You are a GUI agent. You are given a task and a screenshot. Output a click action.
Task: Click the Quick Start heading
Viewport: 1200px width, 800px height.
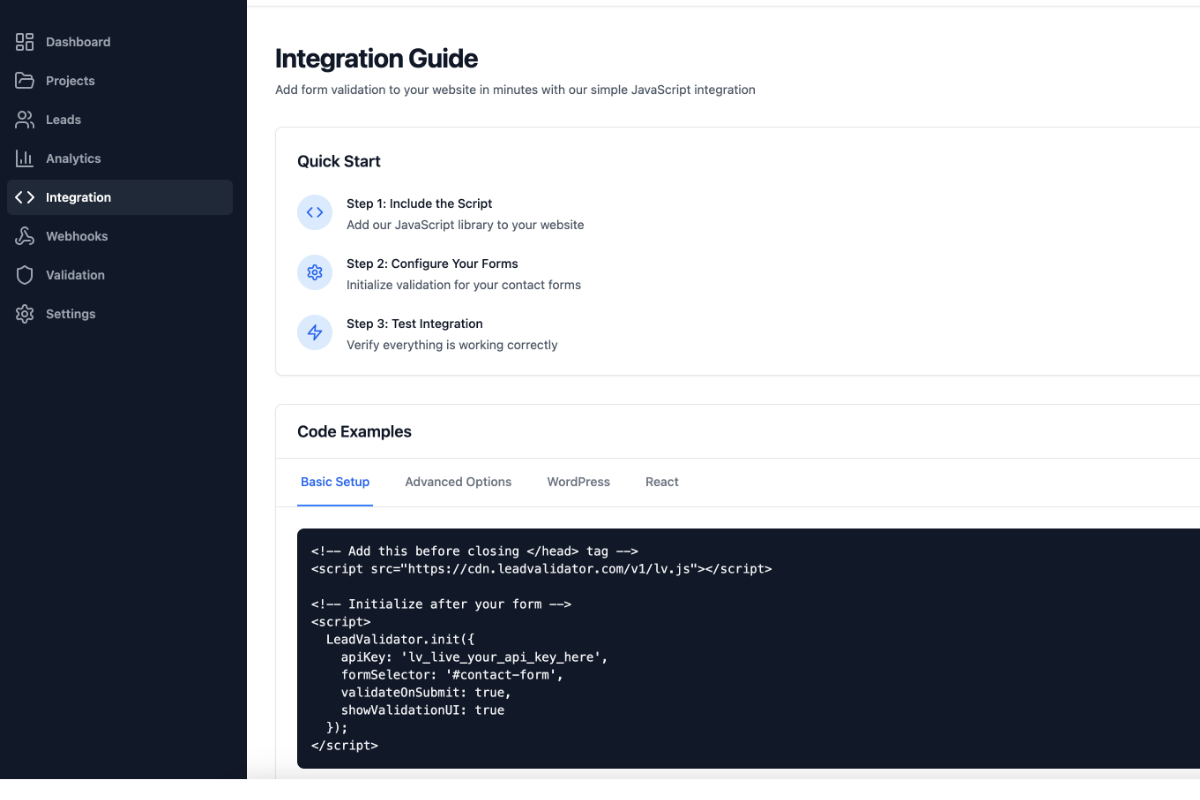click(x=339, y=161)
